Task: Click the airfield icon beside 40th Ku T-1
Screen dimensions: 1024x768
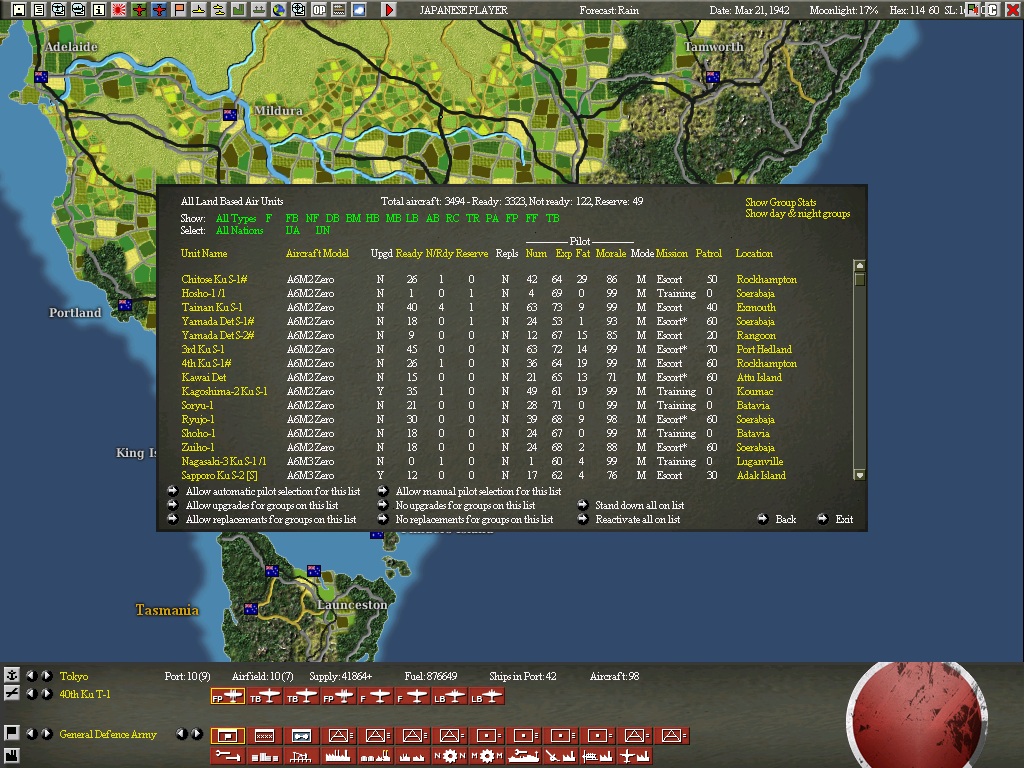Action: pos(12,693)
